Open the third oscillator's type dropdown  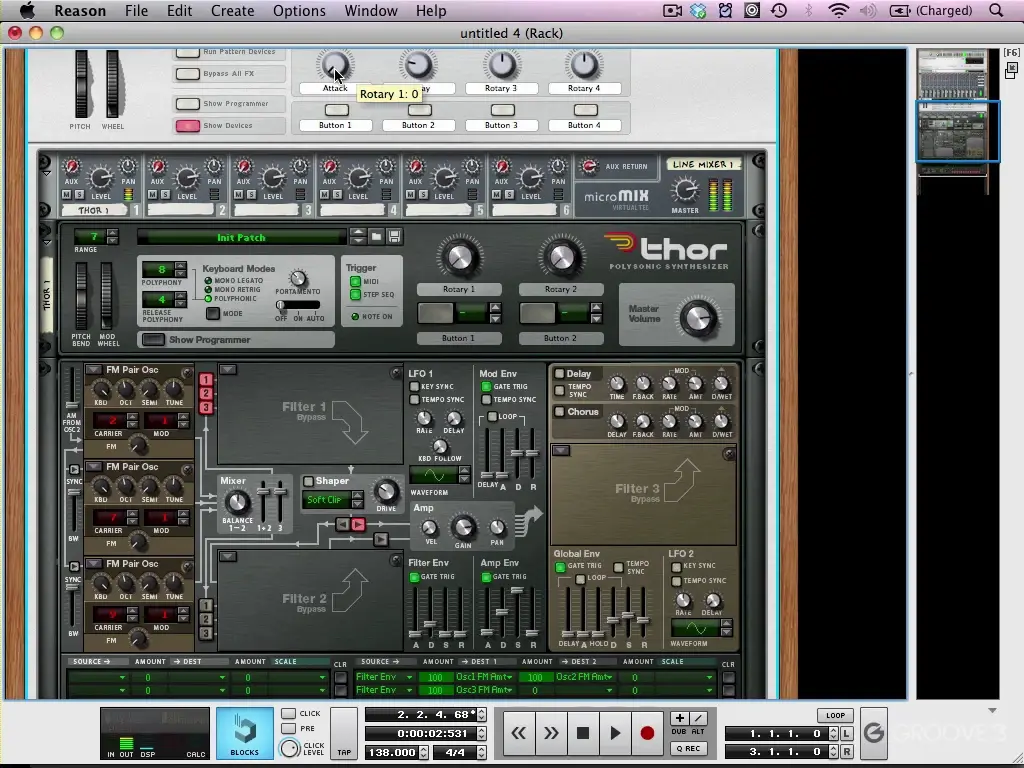[94, 564]
